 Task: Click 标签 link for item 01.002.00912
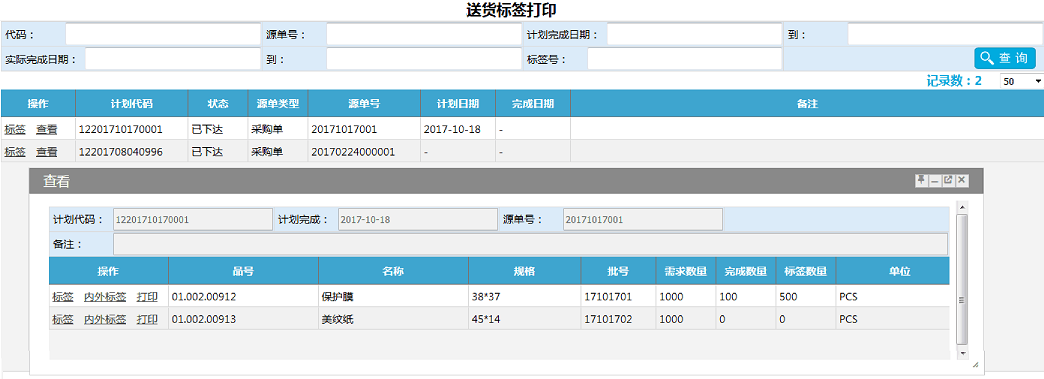[x=63, y=296]
